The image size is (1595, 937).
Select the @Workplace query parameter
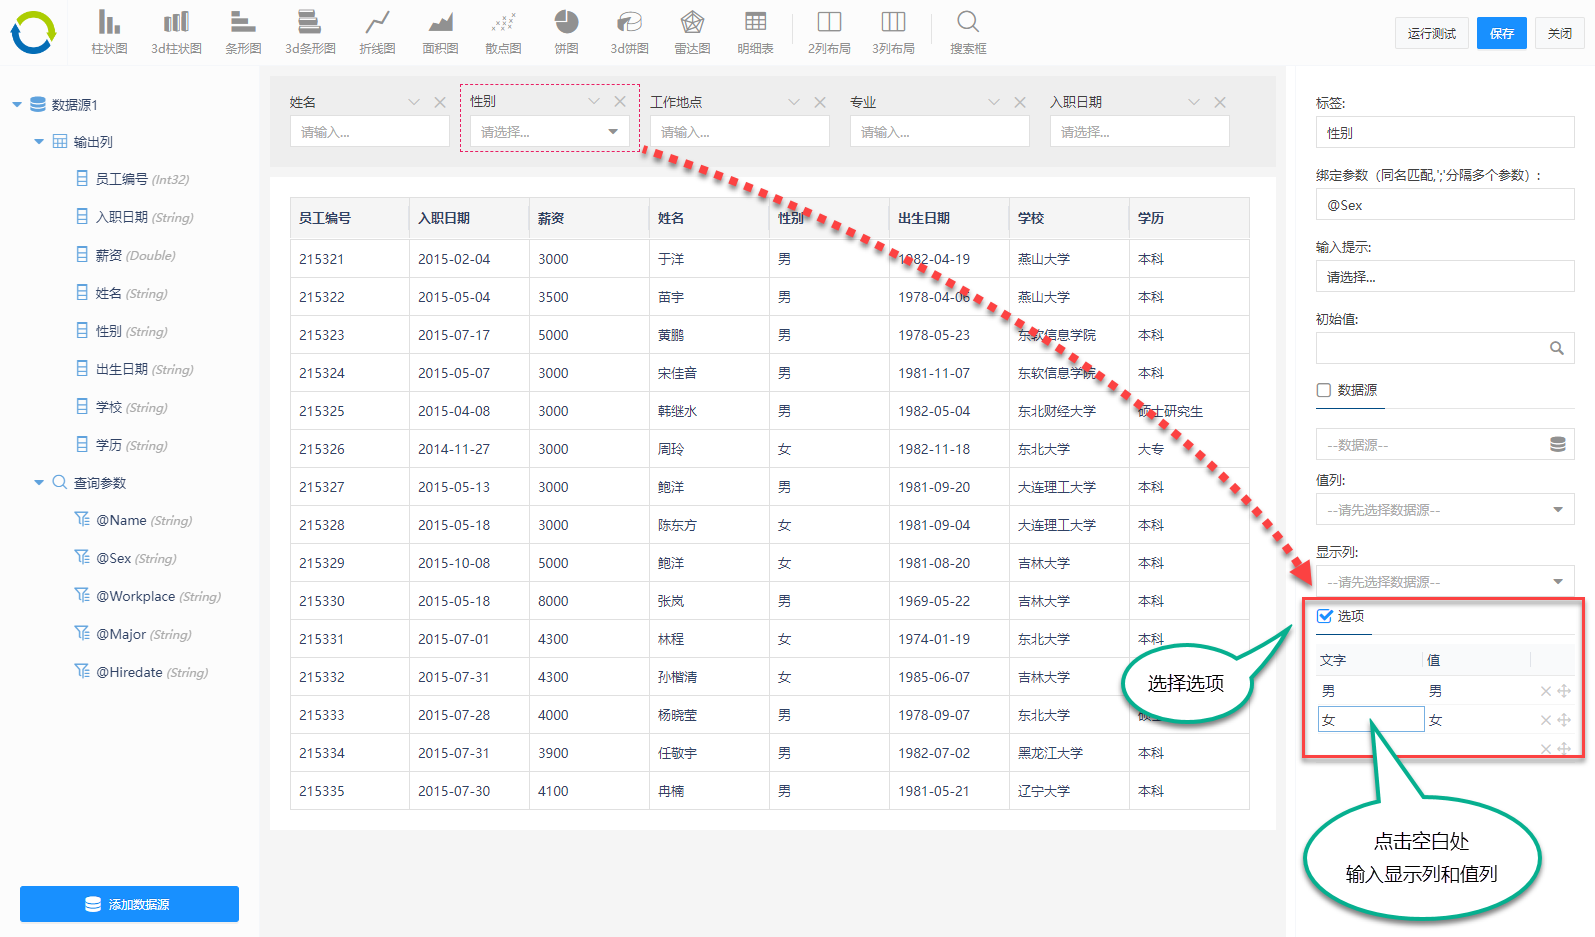point(148,596)
